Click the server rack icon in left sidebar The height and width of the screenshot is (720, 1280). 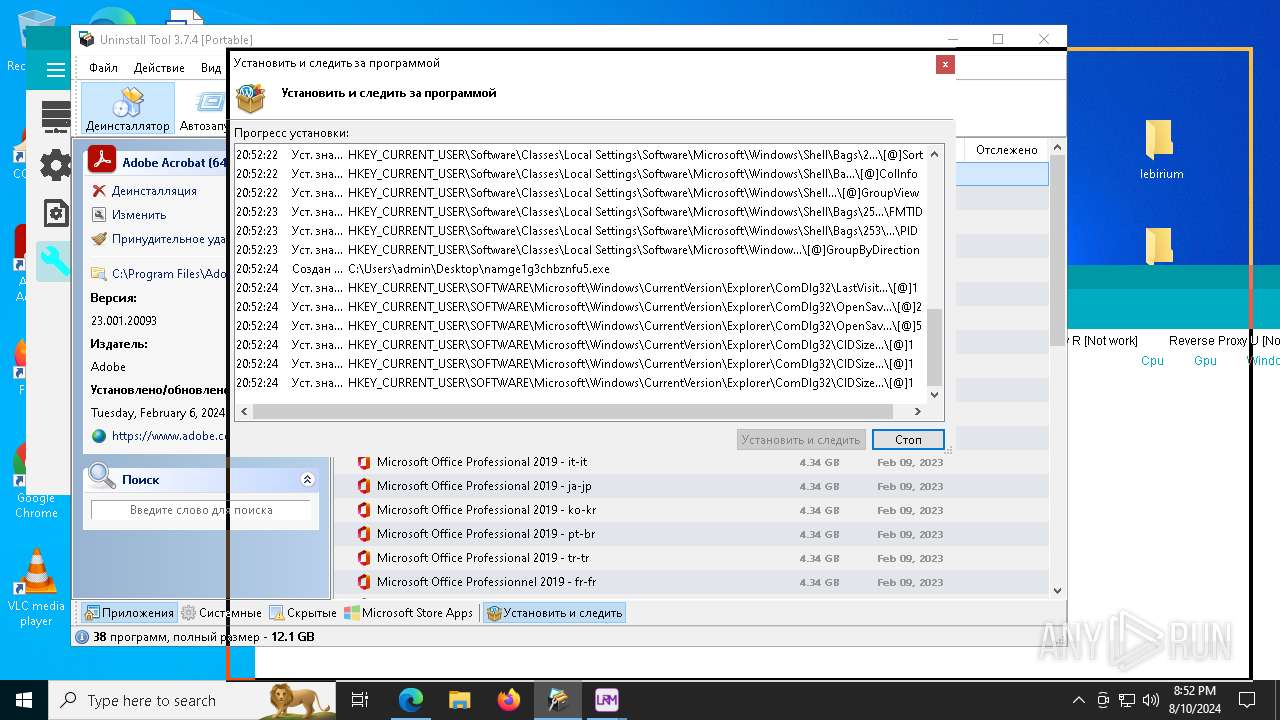pos(56,117)
